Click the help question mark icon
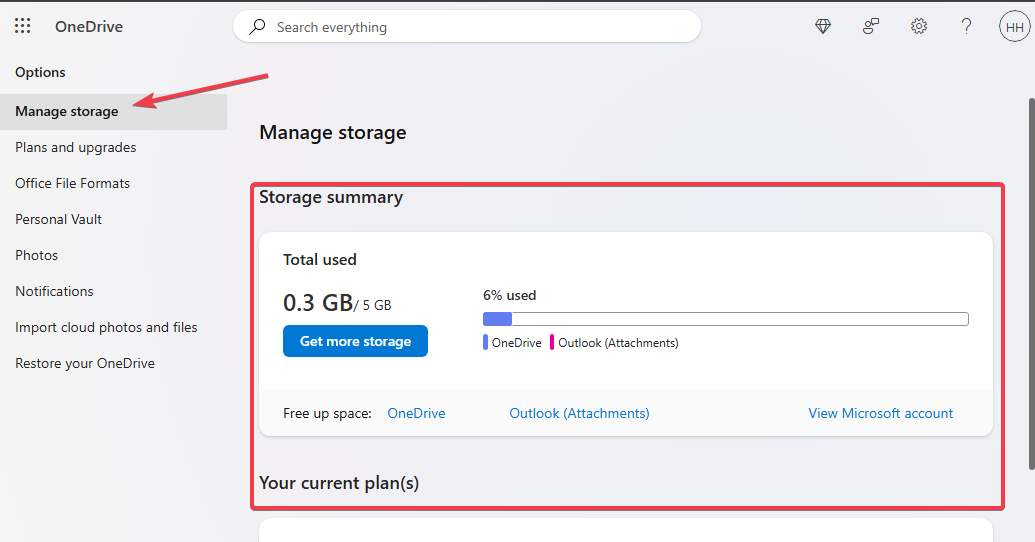The image size is (1035, 542). 966,26
